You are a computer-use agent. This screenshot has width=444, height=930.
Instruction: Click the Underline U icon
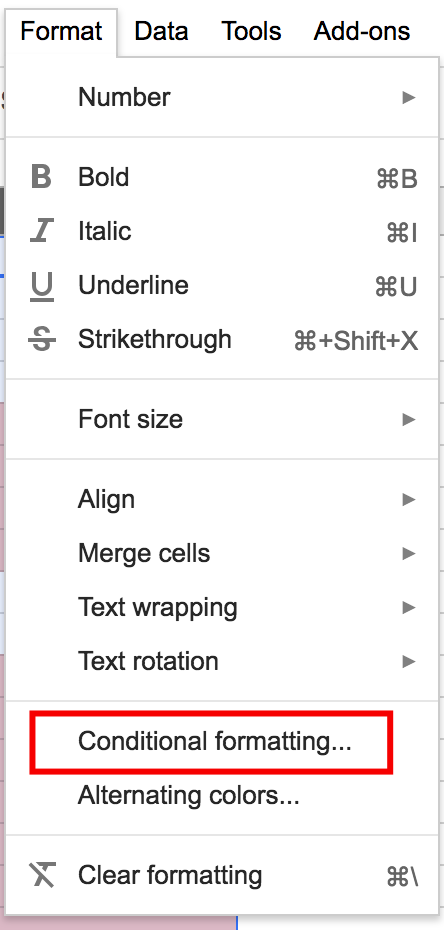(41, 286)
